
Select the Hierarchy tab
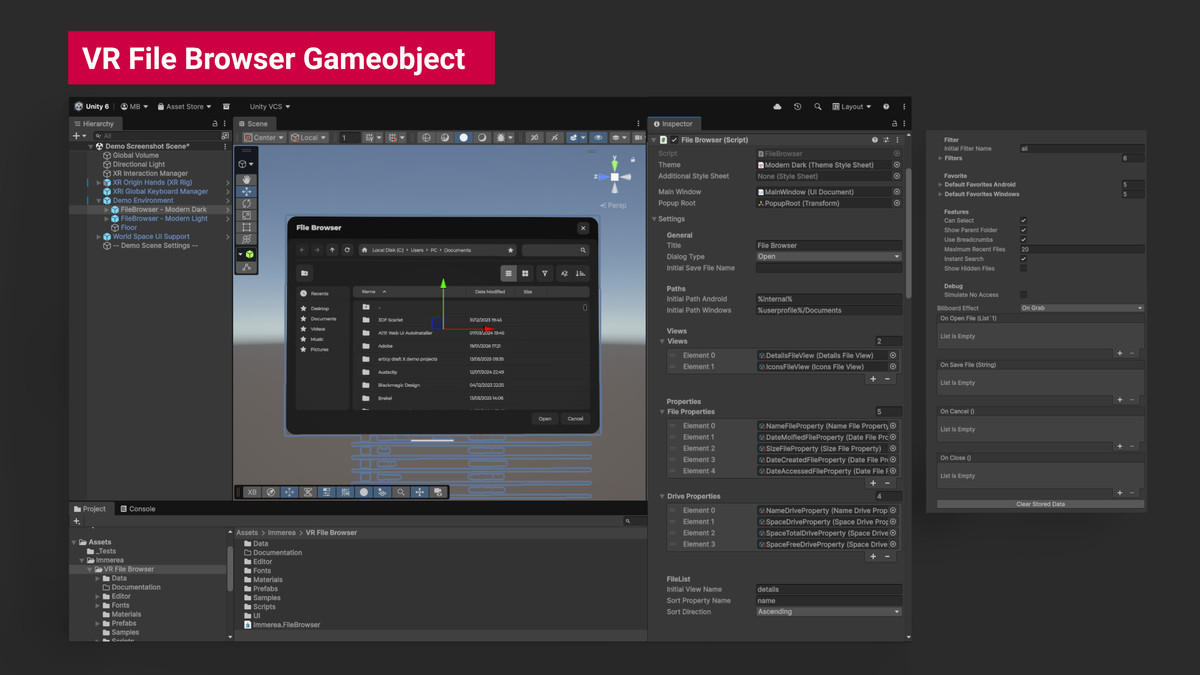(x=94, y=124)
